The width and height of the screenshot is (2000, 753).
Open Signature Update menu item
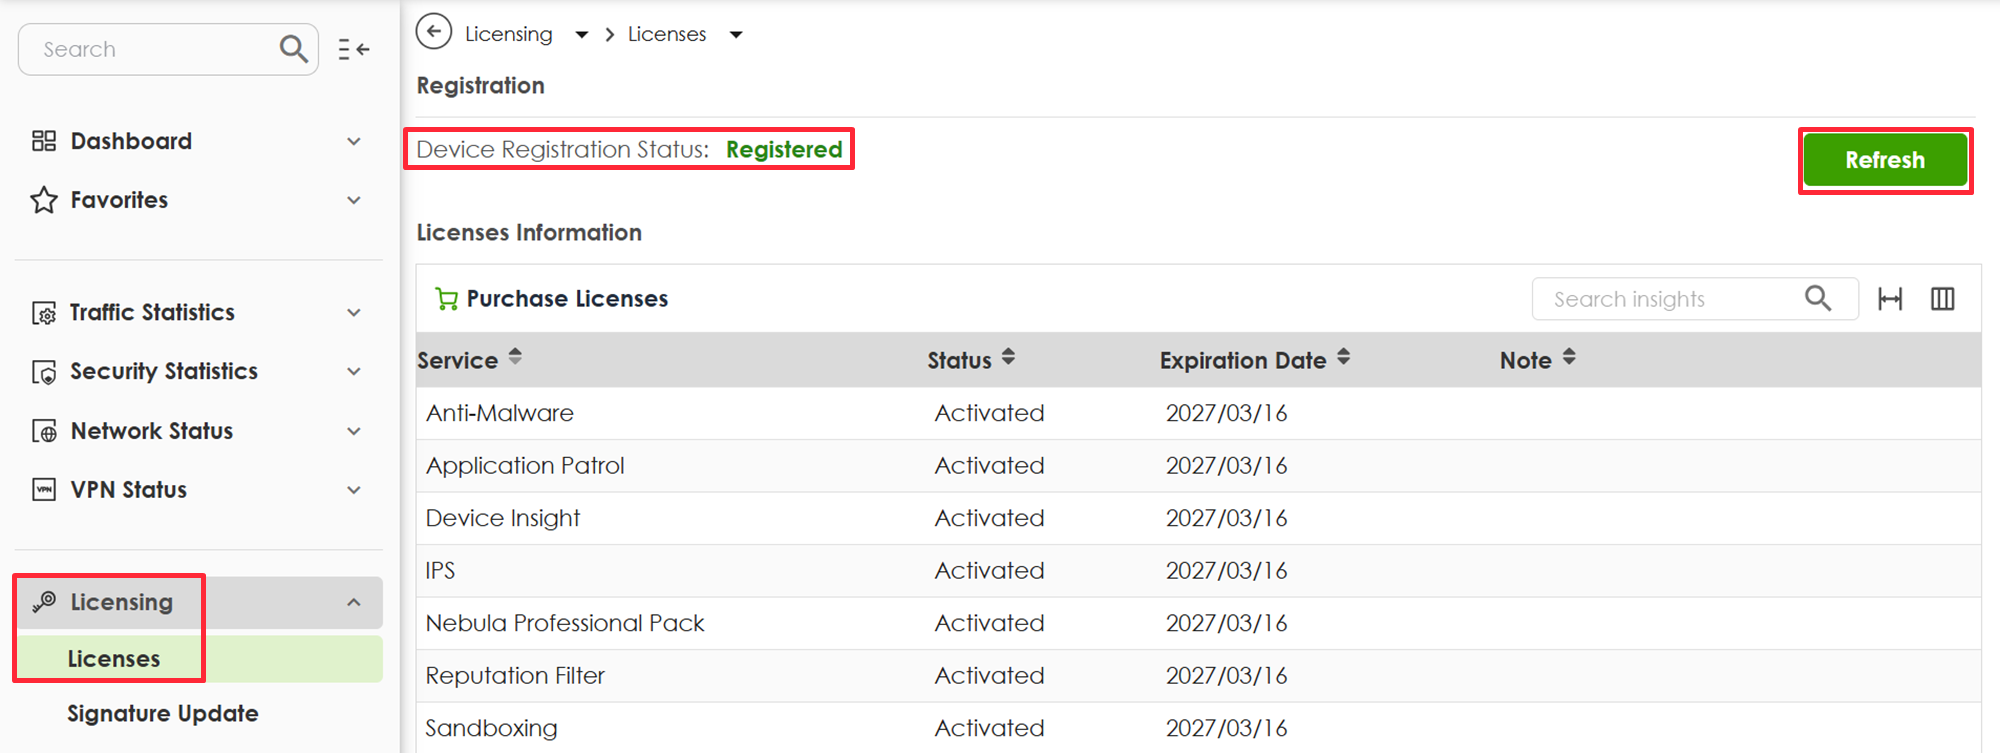(x=162, y=713)
